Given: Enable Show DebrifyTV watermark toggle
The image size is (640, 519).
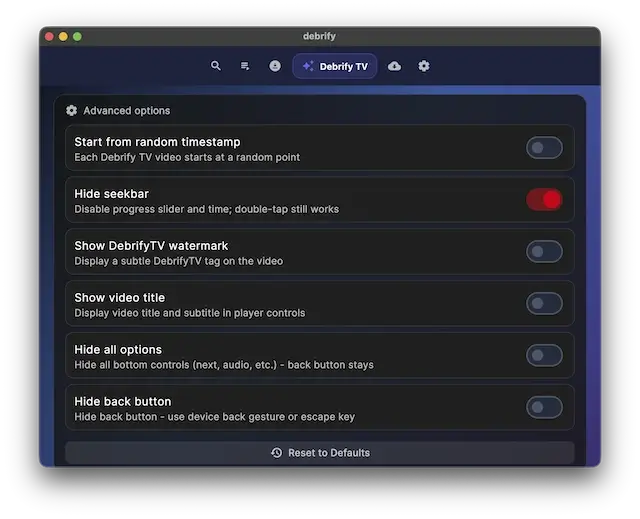Looking at the screenshot, I should click(544, 251).
